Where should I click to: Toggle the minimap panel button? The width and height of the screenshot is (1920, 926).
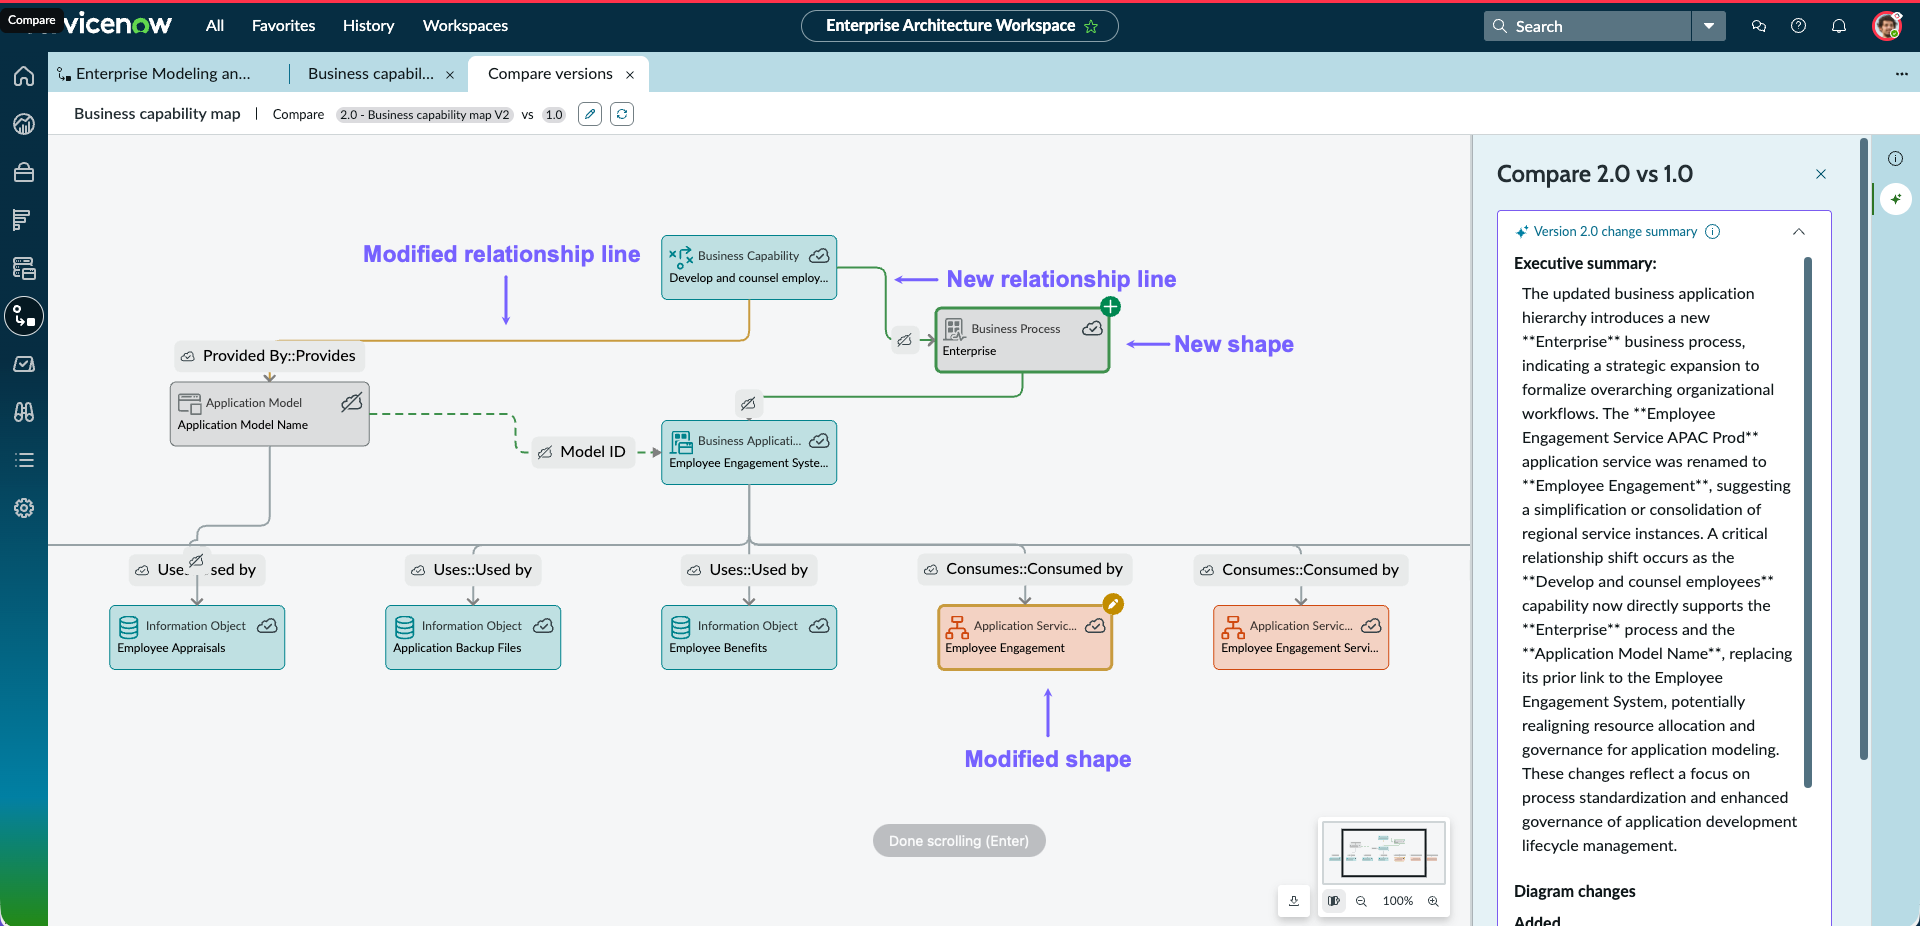click(x=1333, y=901)
